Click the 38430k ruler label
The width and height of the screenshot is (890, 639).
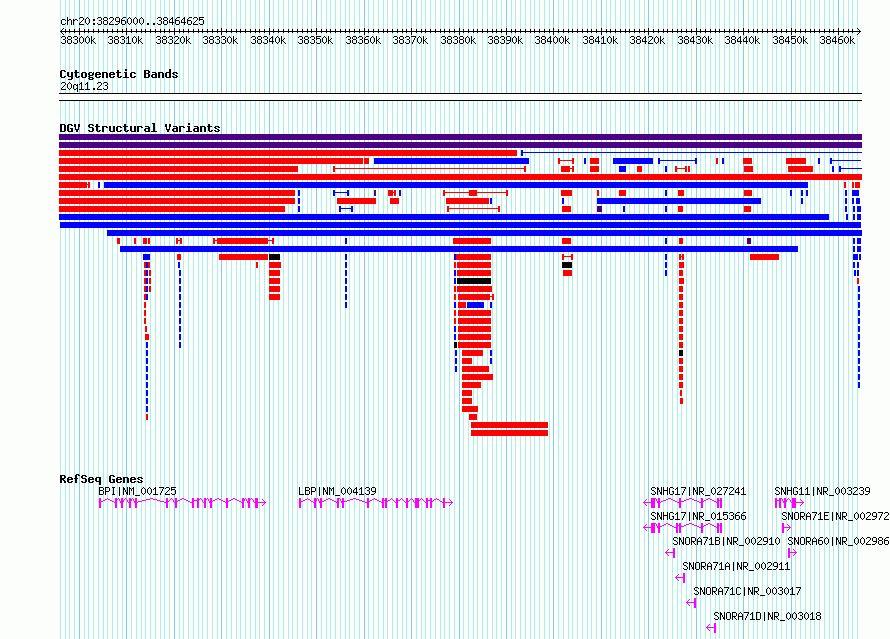[x=695, y=40]
